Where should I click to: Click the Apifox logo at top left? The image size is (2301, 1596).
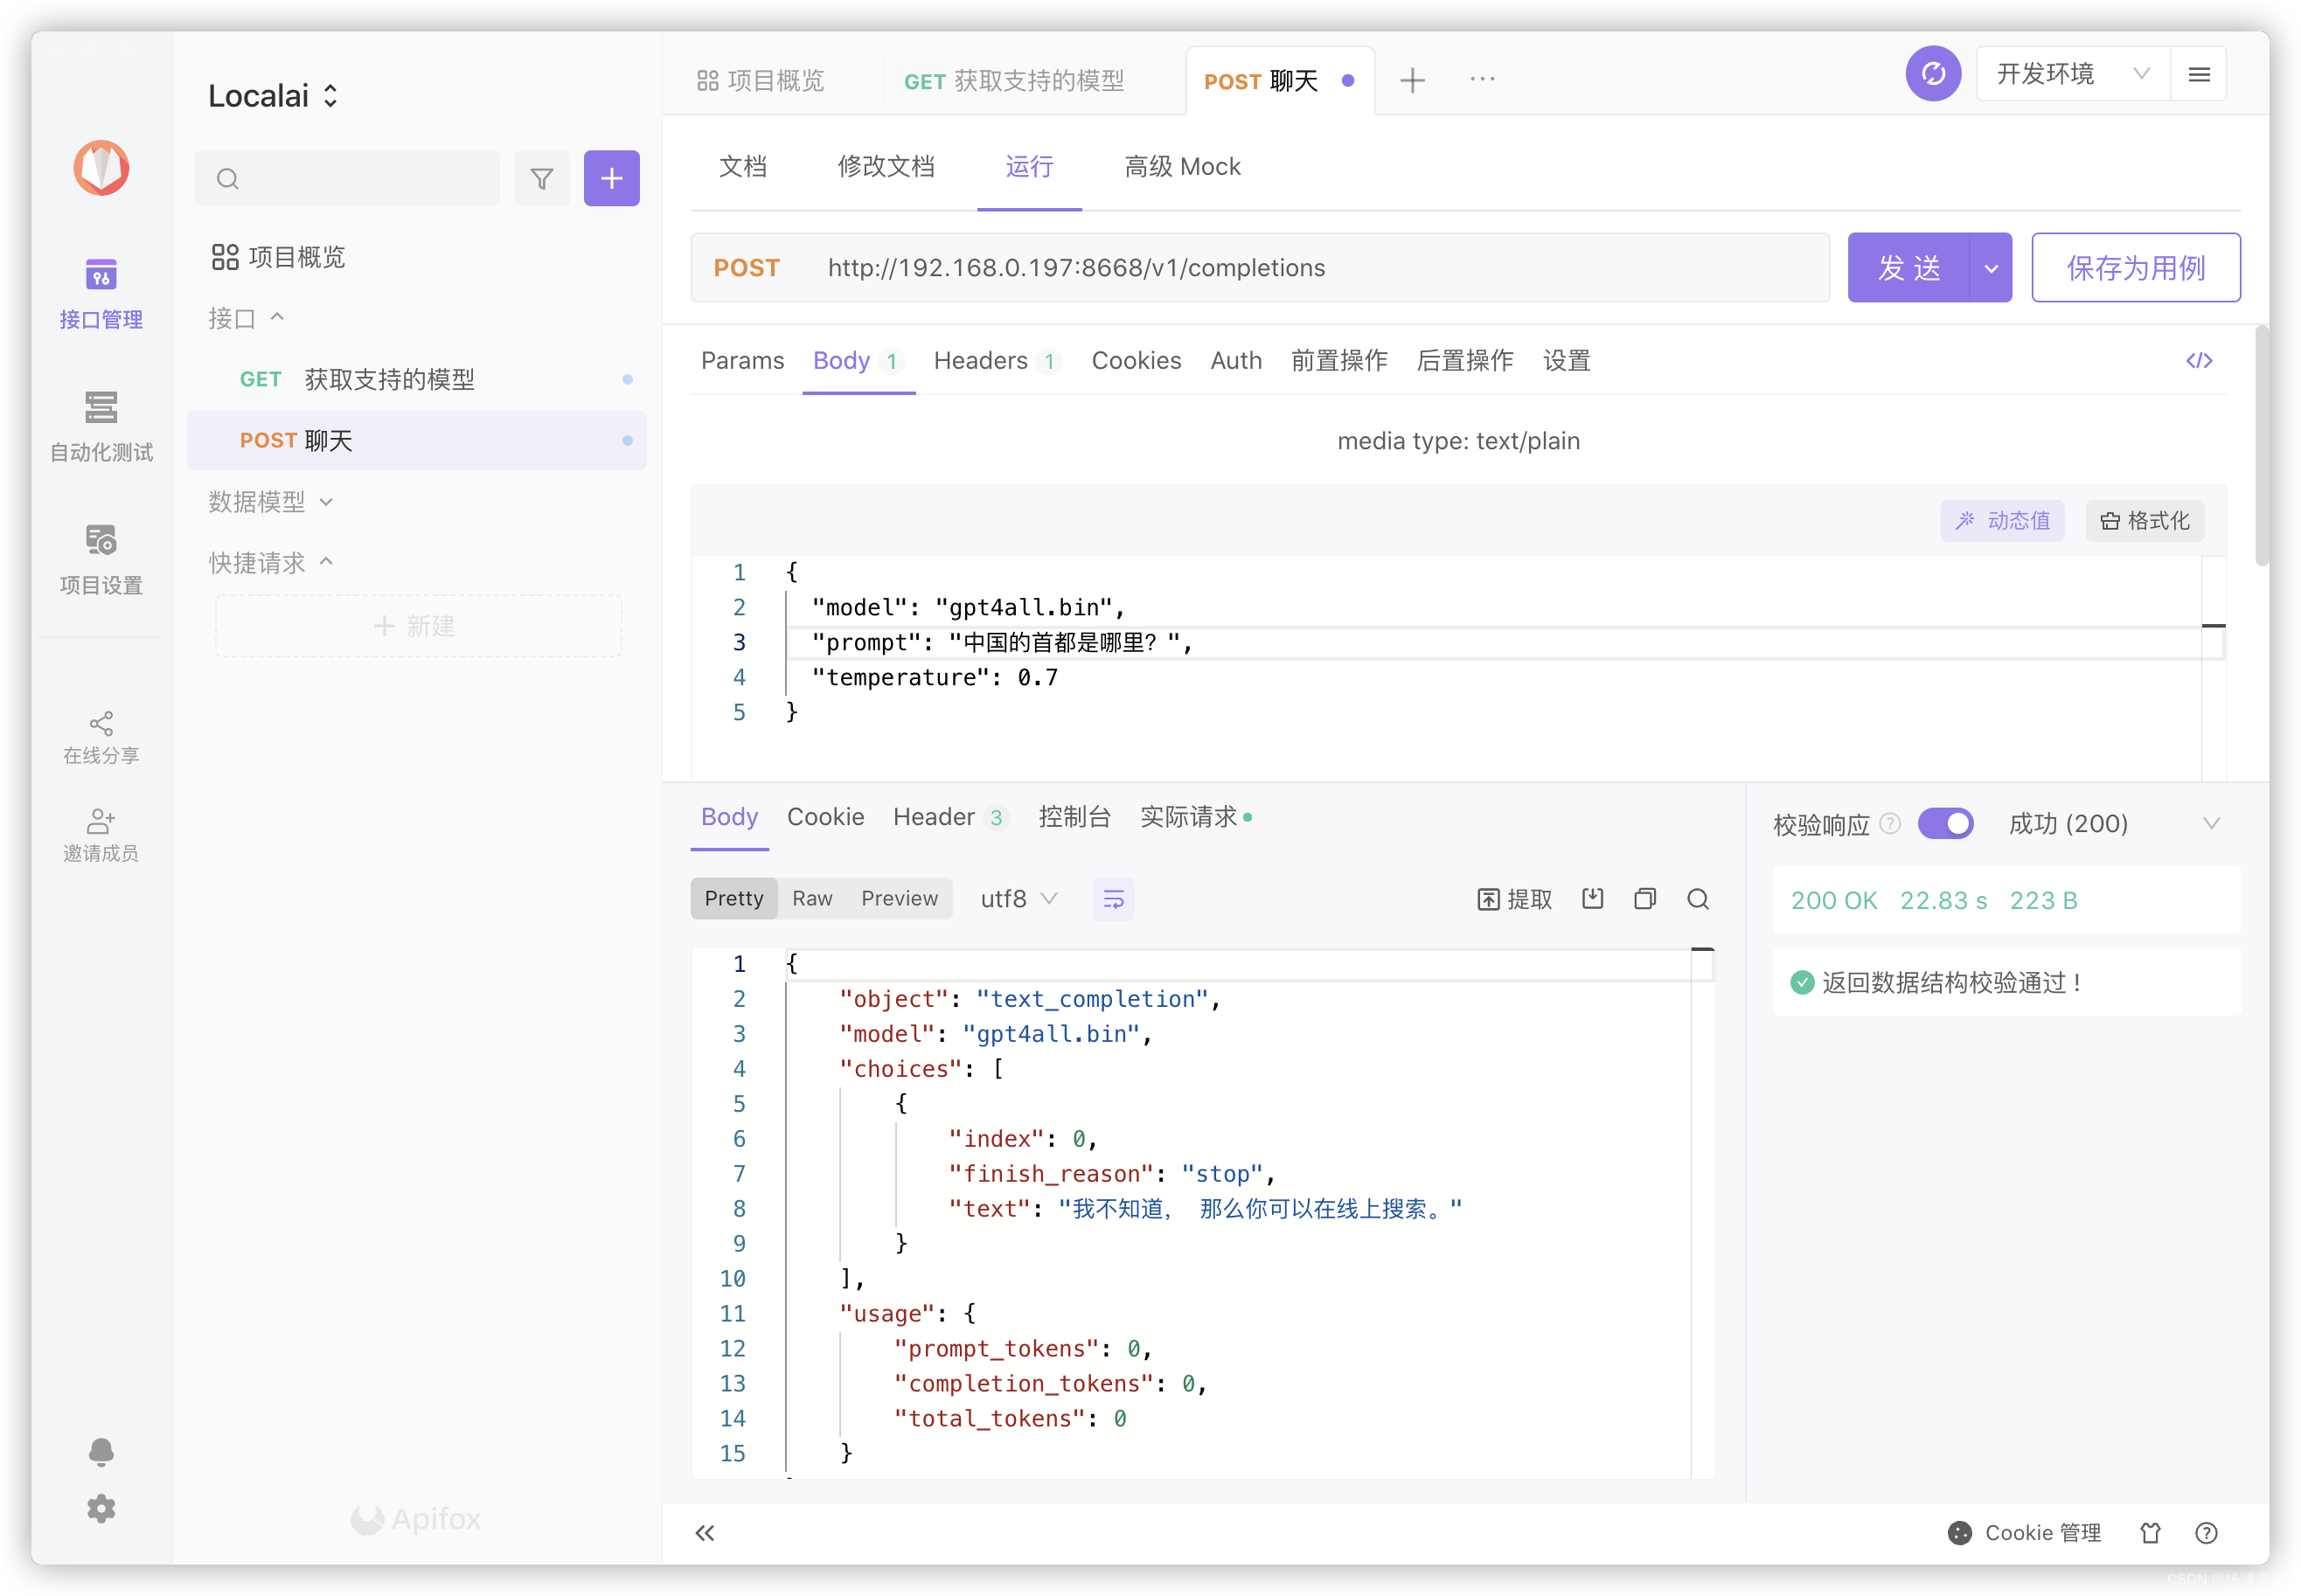[x=101, y=167]
